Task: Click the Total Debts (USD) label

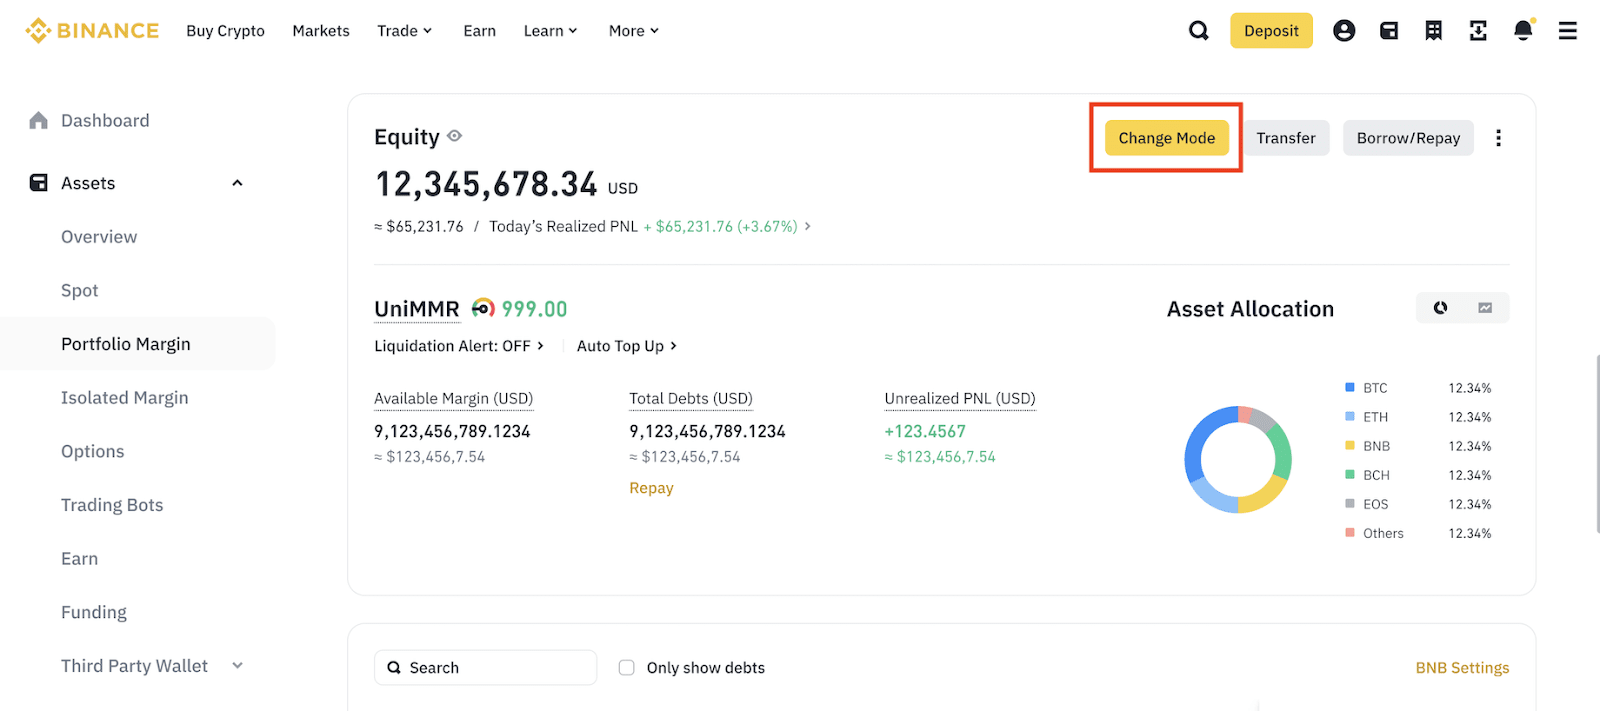Action: 691,398
